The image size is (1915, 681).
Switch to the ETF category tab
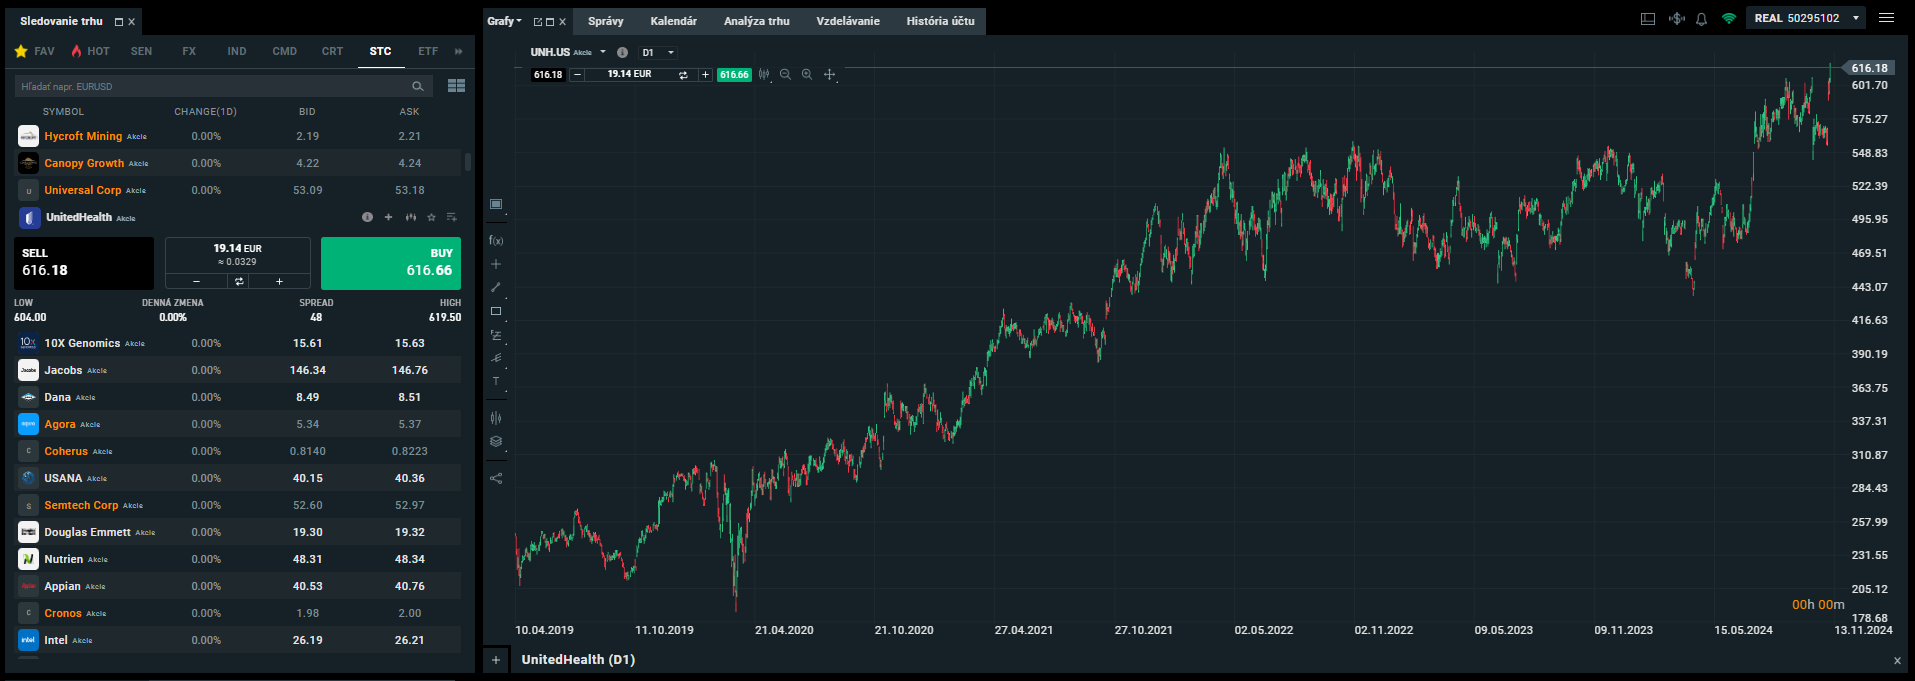[428, 51]
